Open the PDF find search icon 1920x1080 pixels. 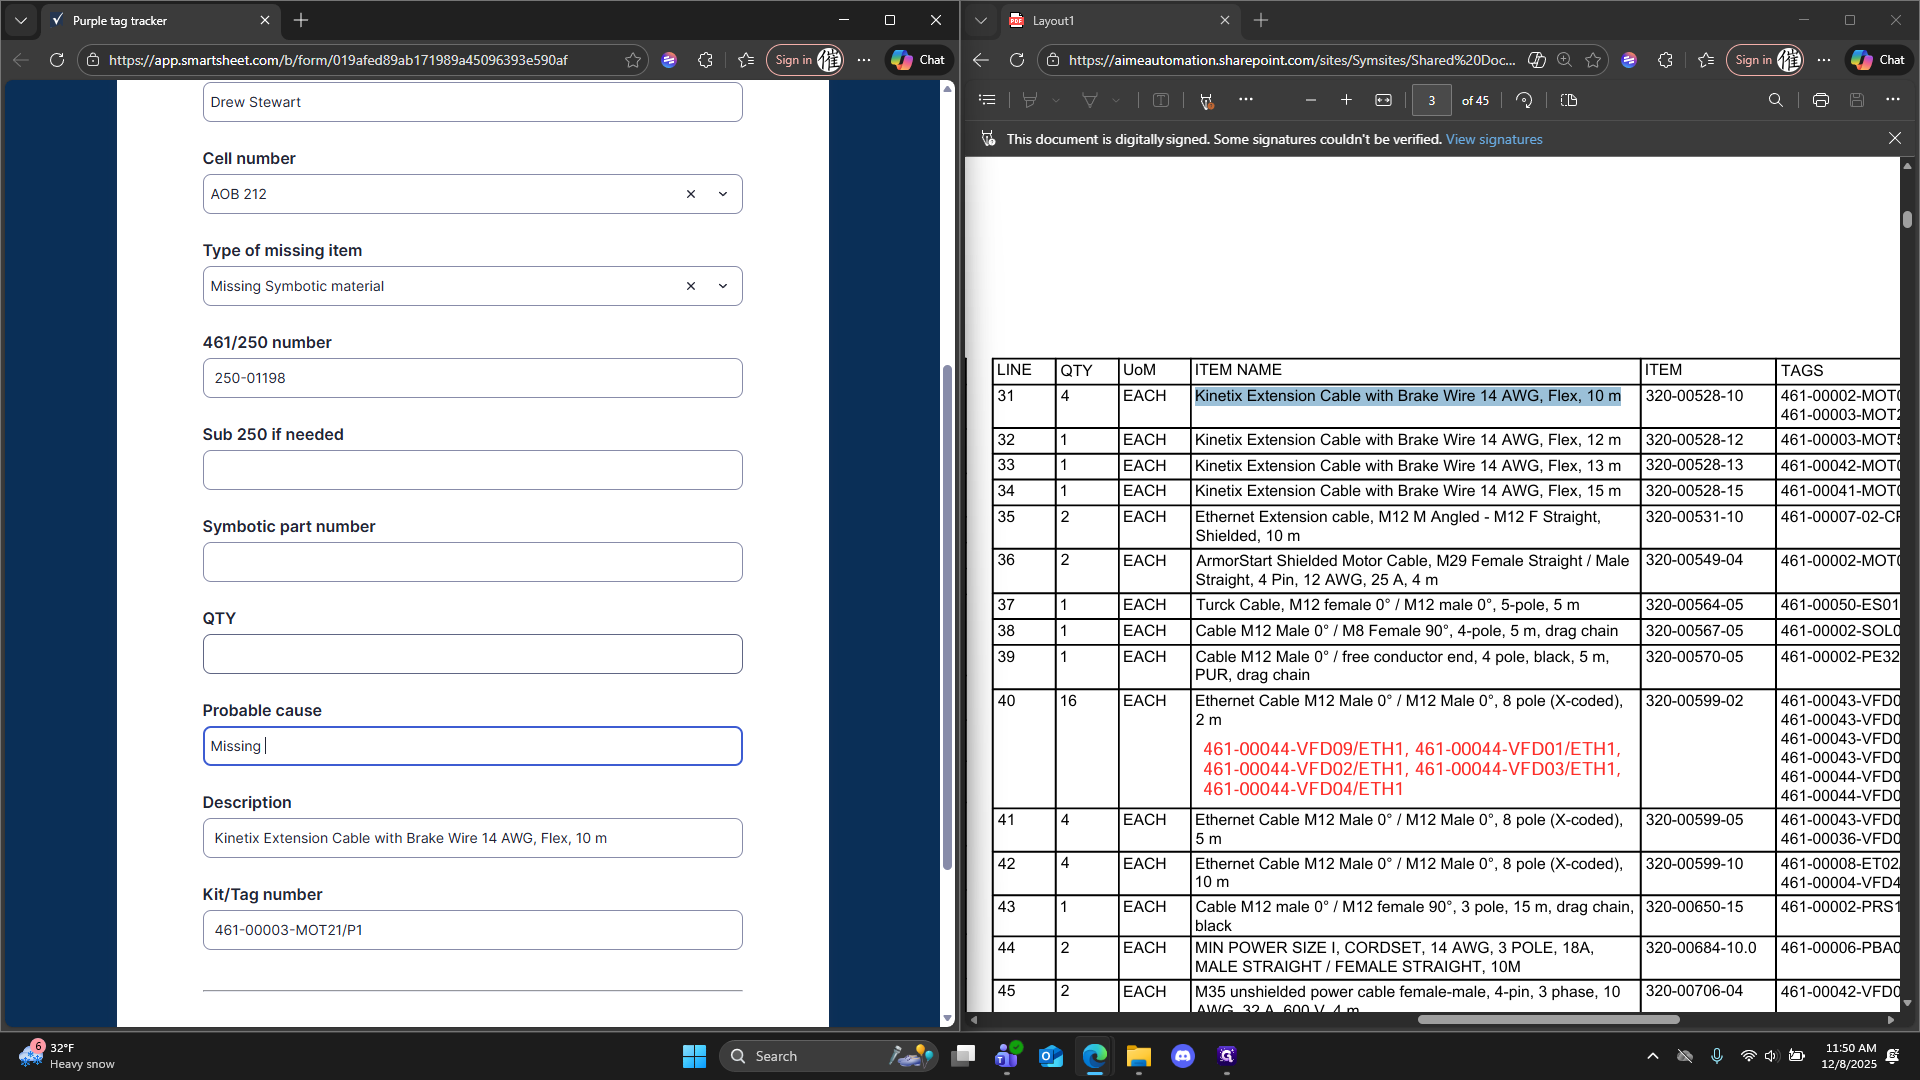1775,100
